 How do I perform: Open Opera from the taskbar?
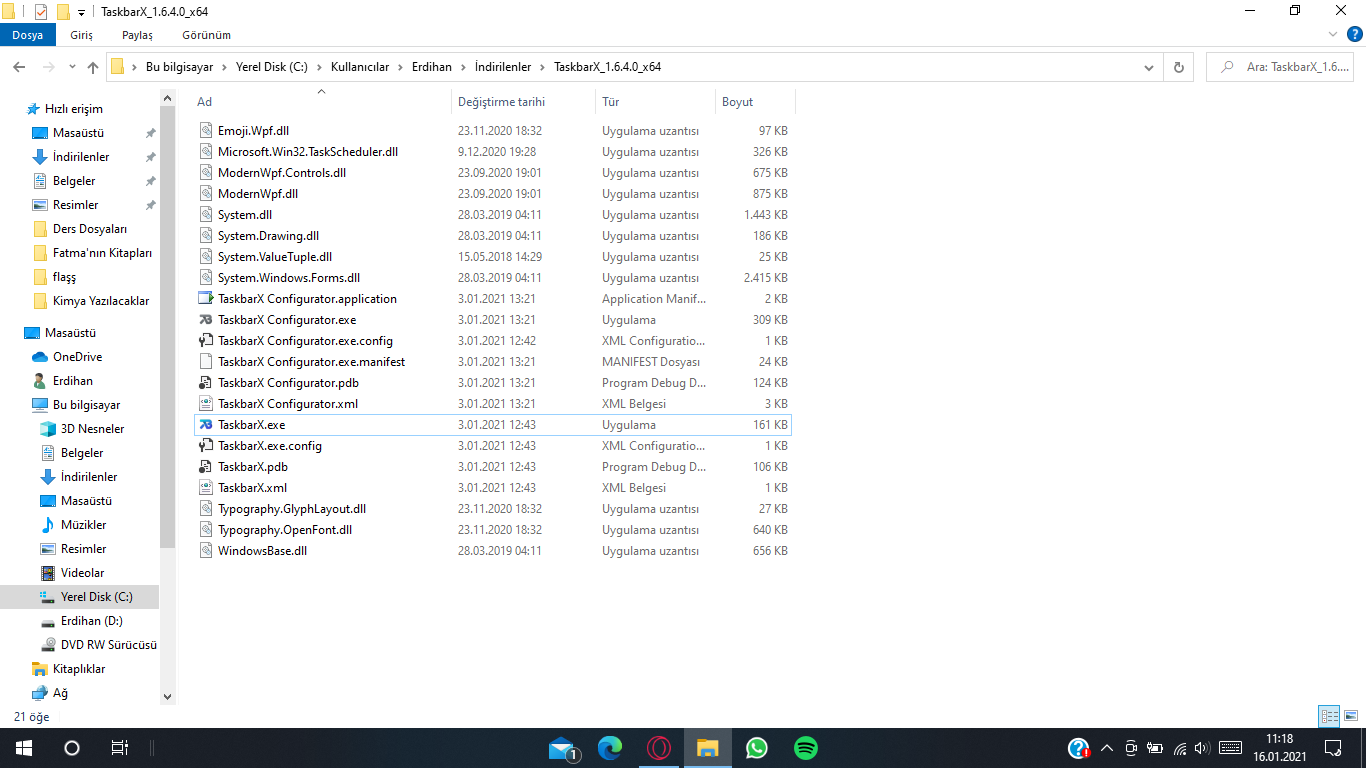click(658, 748)
